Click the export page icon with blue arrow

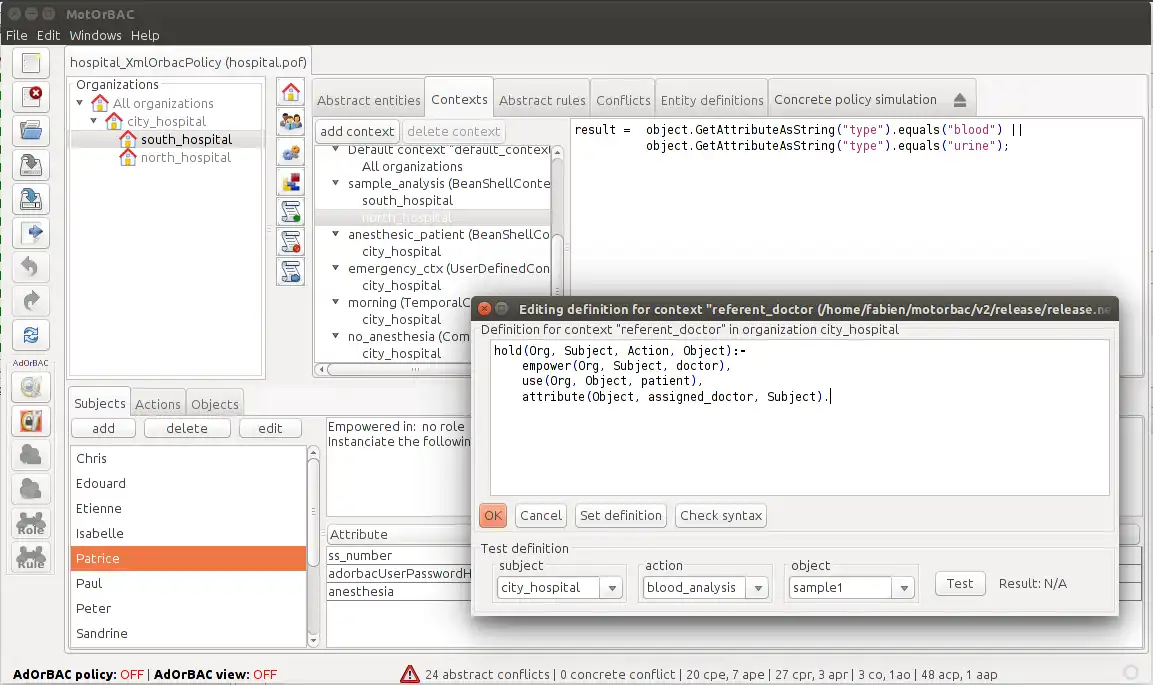tap(31, 233)
